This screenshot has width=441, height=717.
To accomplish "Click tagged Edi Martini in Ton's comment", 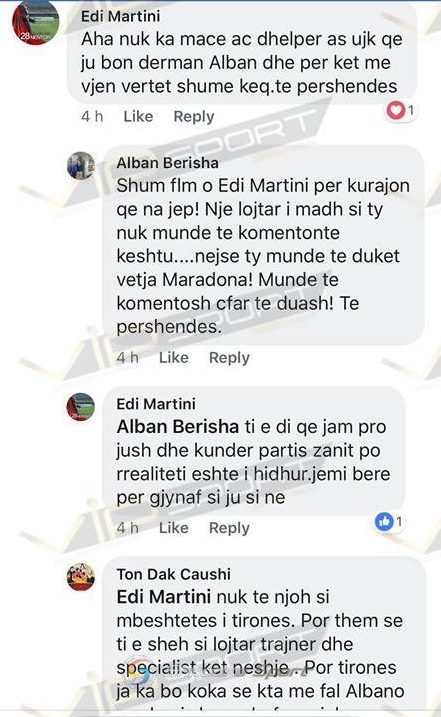I will click(x=164, y=597).
